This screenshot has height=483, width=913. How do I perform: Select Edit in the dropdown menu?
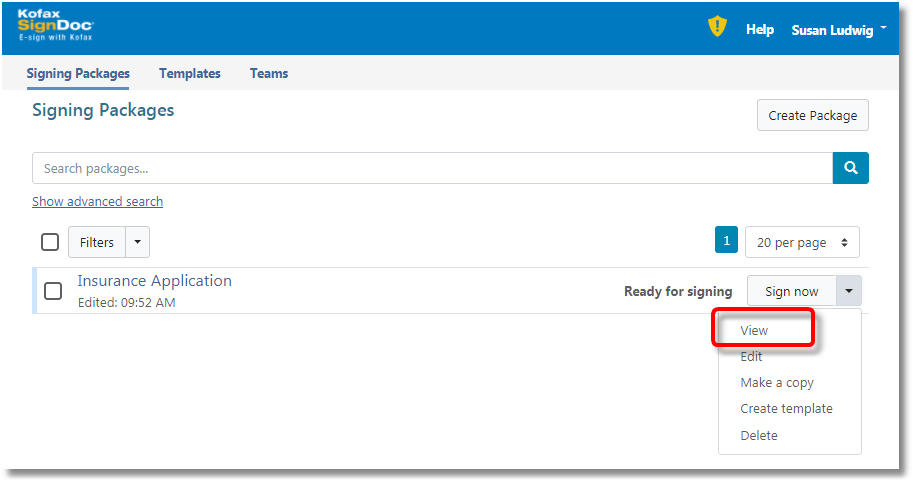[x=751, y=356]
